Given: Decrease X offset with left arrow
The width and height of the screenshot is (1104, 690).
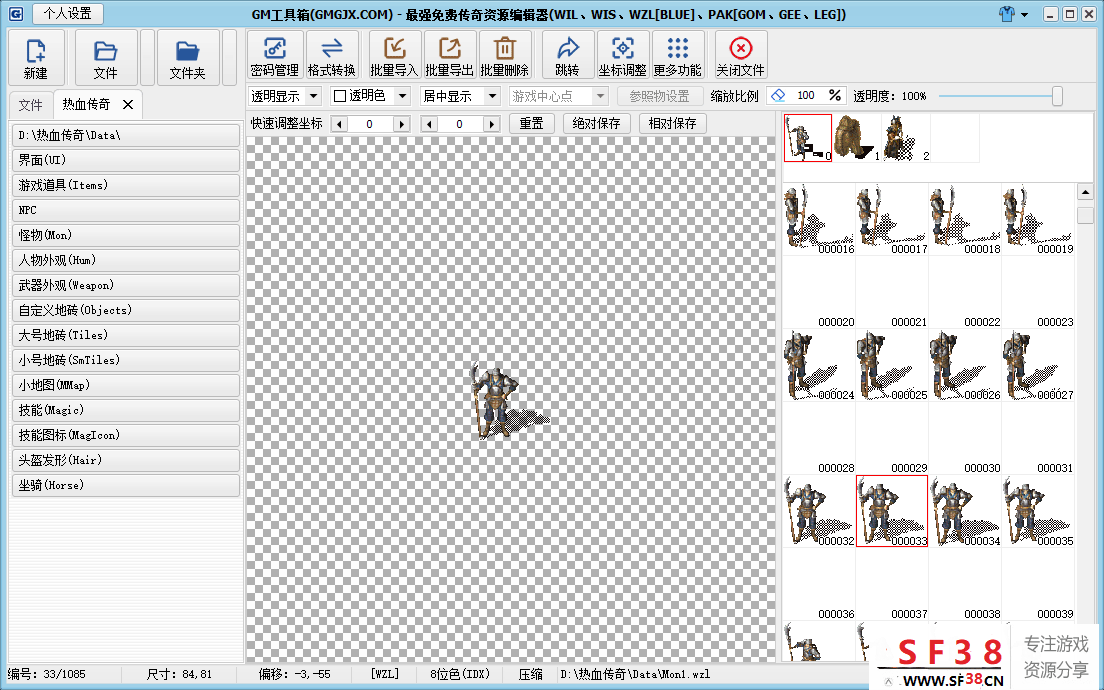Looking at the screenshot, I should click(x=339, y=124).
